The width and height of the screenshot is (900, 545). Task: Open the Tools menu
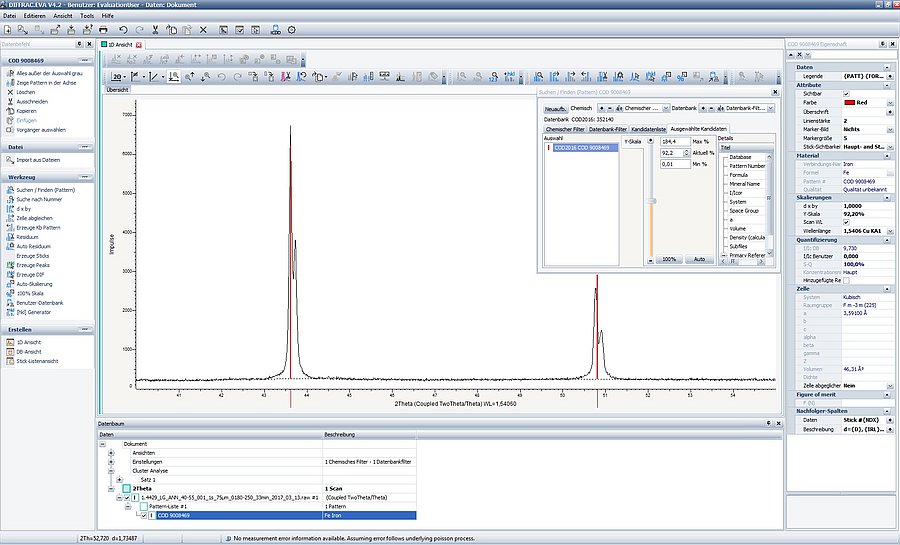point(87,17)
